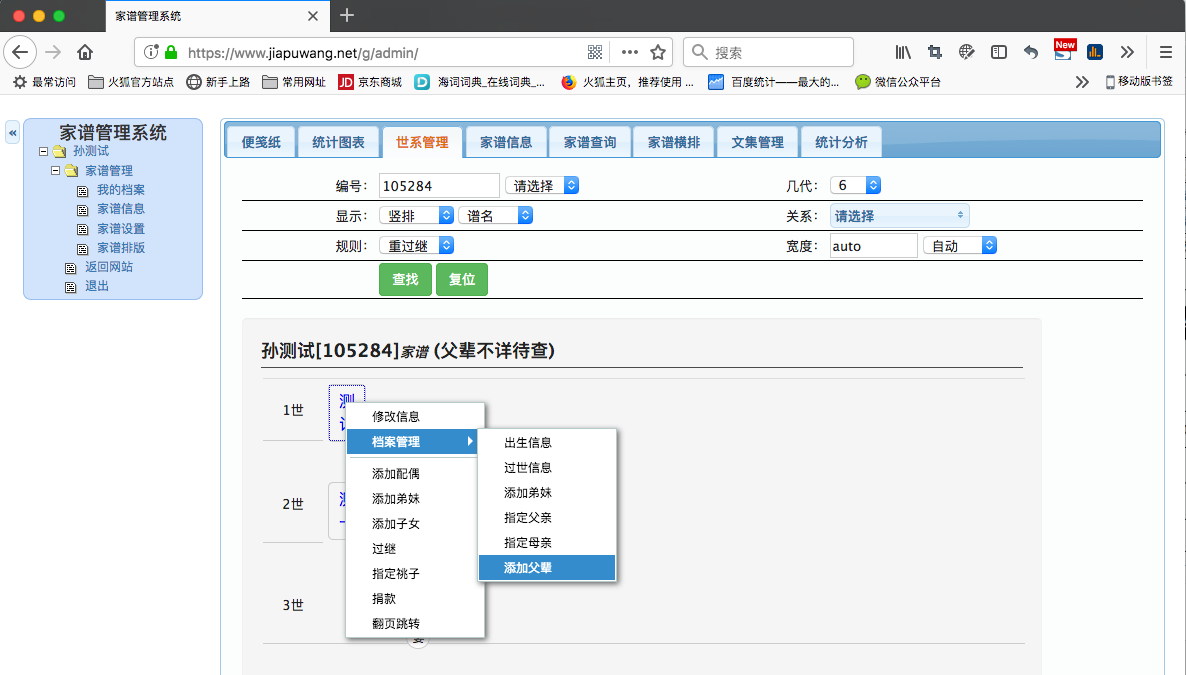This screenshot has height=675, width=1186.
Task: Open the 关系 请选择 dropdown
Action: (x=899, y=216)
